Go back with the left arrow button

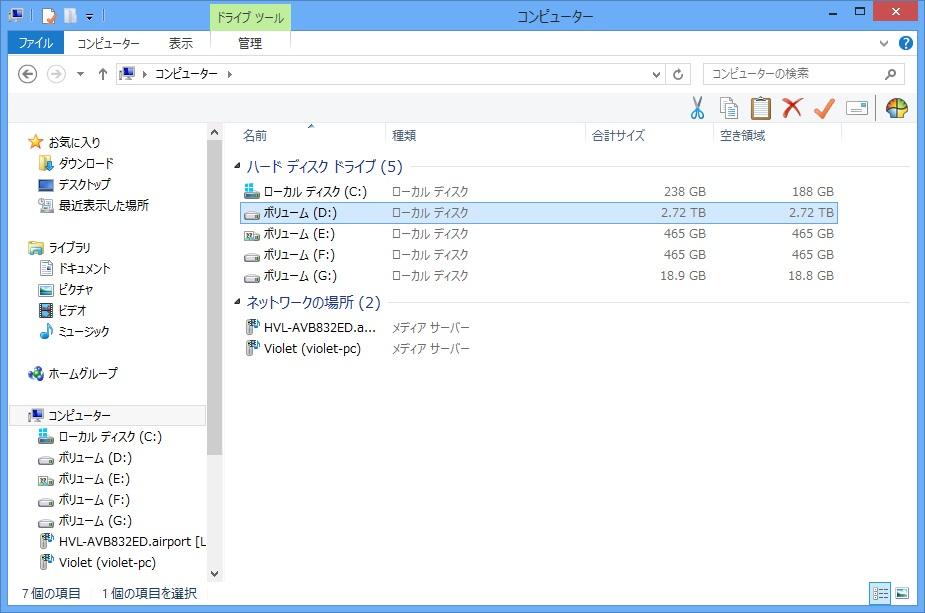(28, 74)
